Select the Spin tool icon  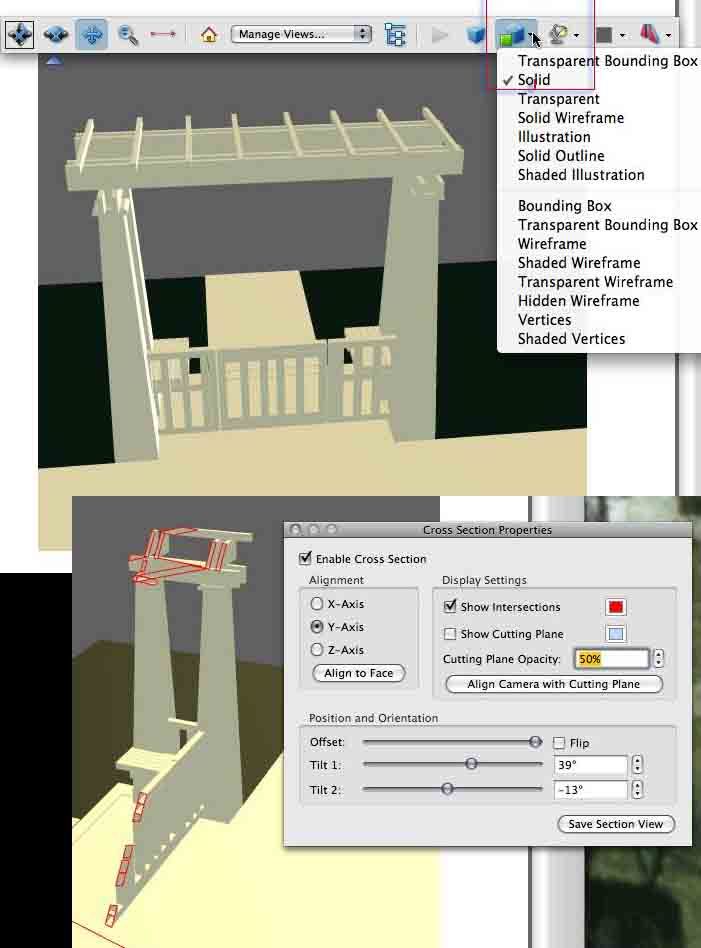click(56, 34)
